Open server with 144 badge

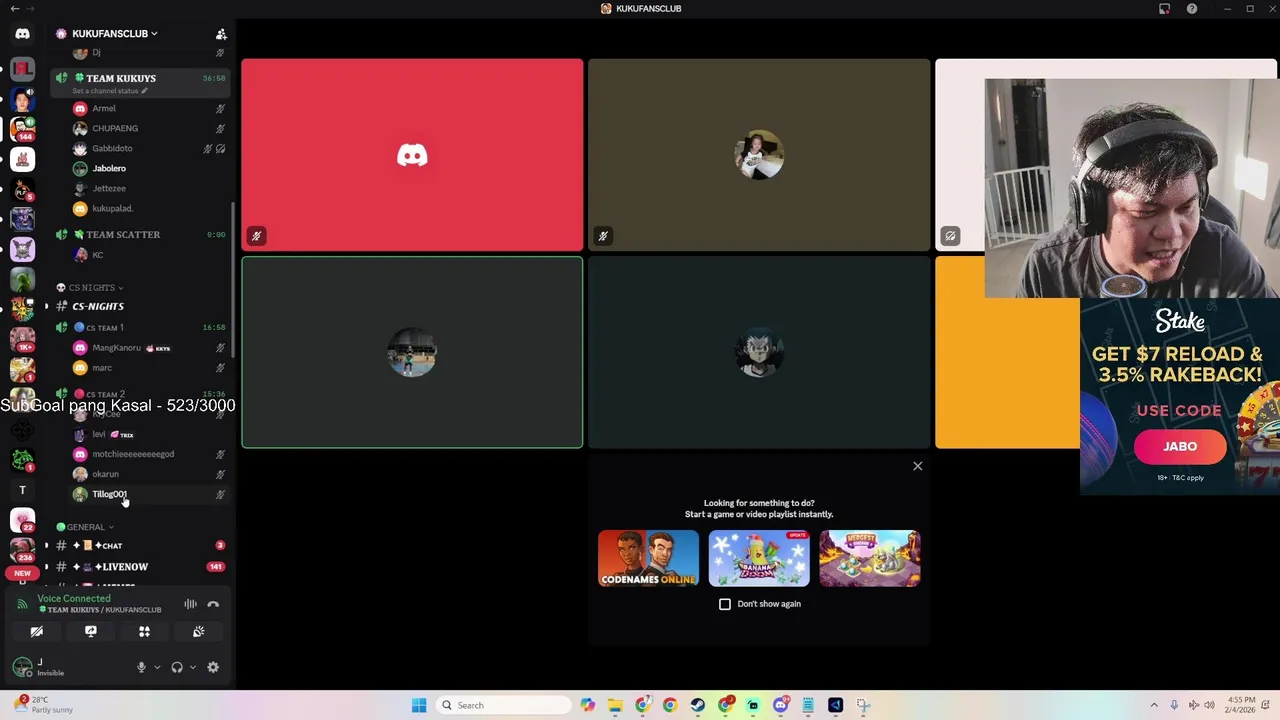tap(22, 129)
